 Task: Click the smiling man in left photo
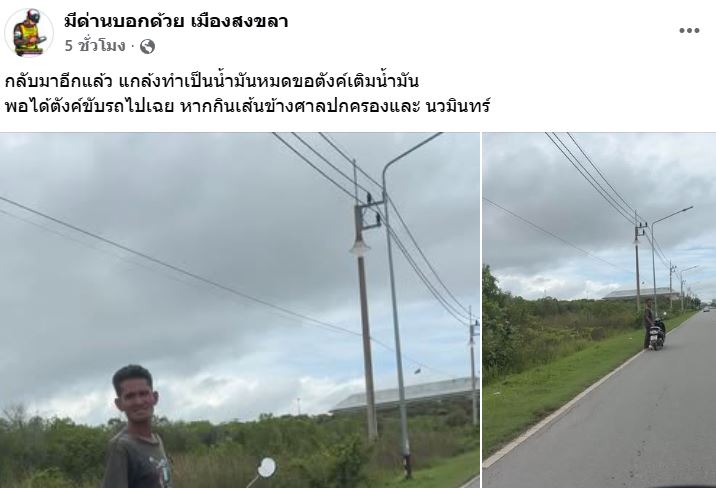pyautogui.click(x=137, y=427)
